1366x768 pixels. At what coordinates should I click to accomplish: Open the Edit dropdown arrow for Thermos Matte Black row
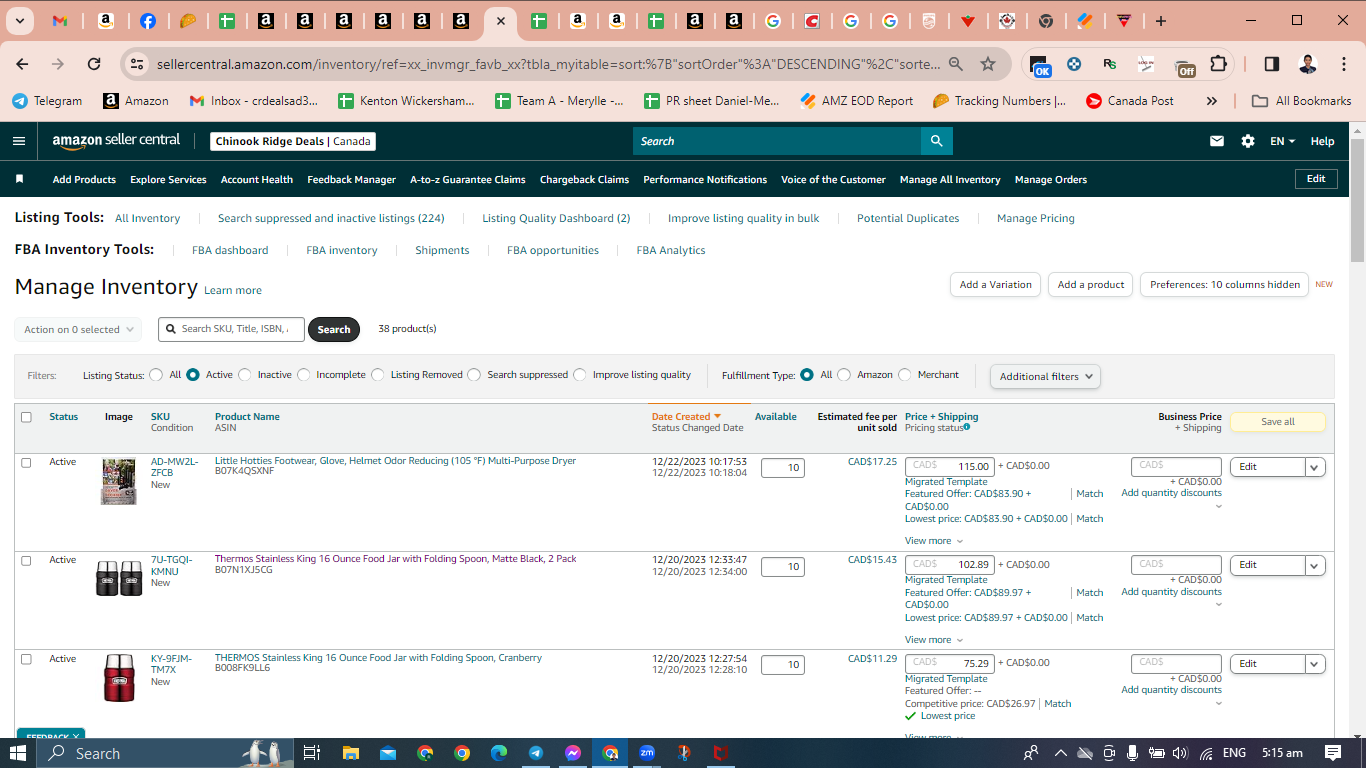coord(1315,565)
